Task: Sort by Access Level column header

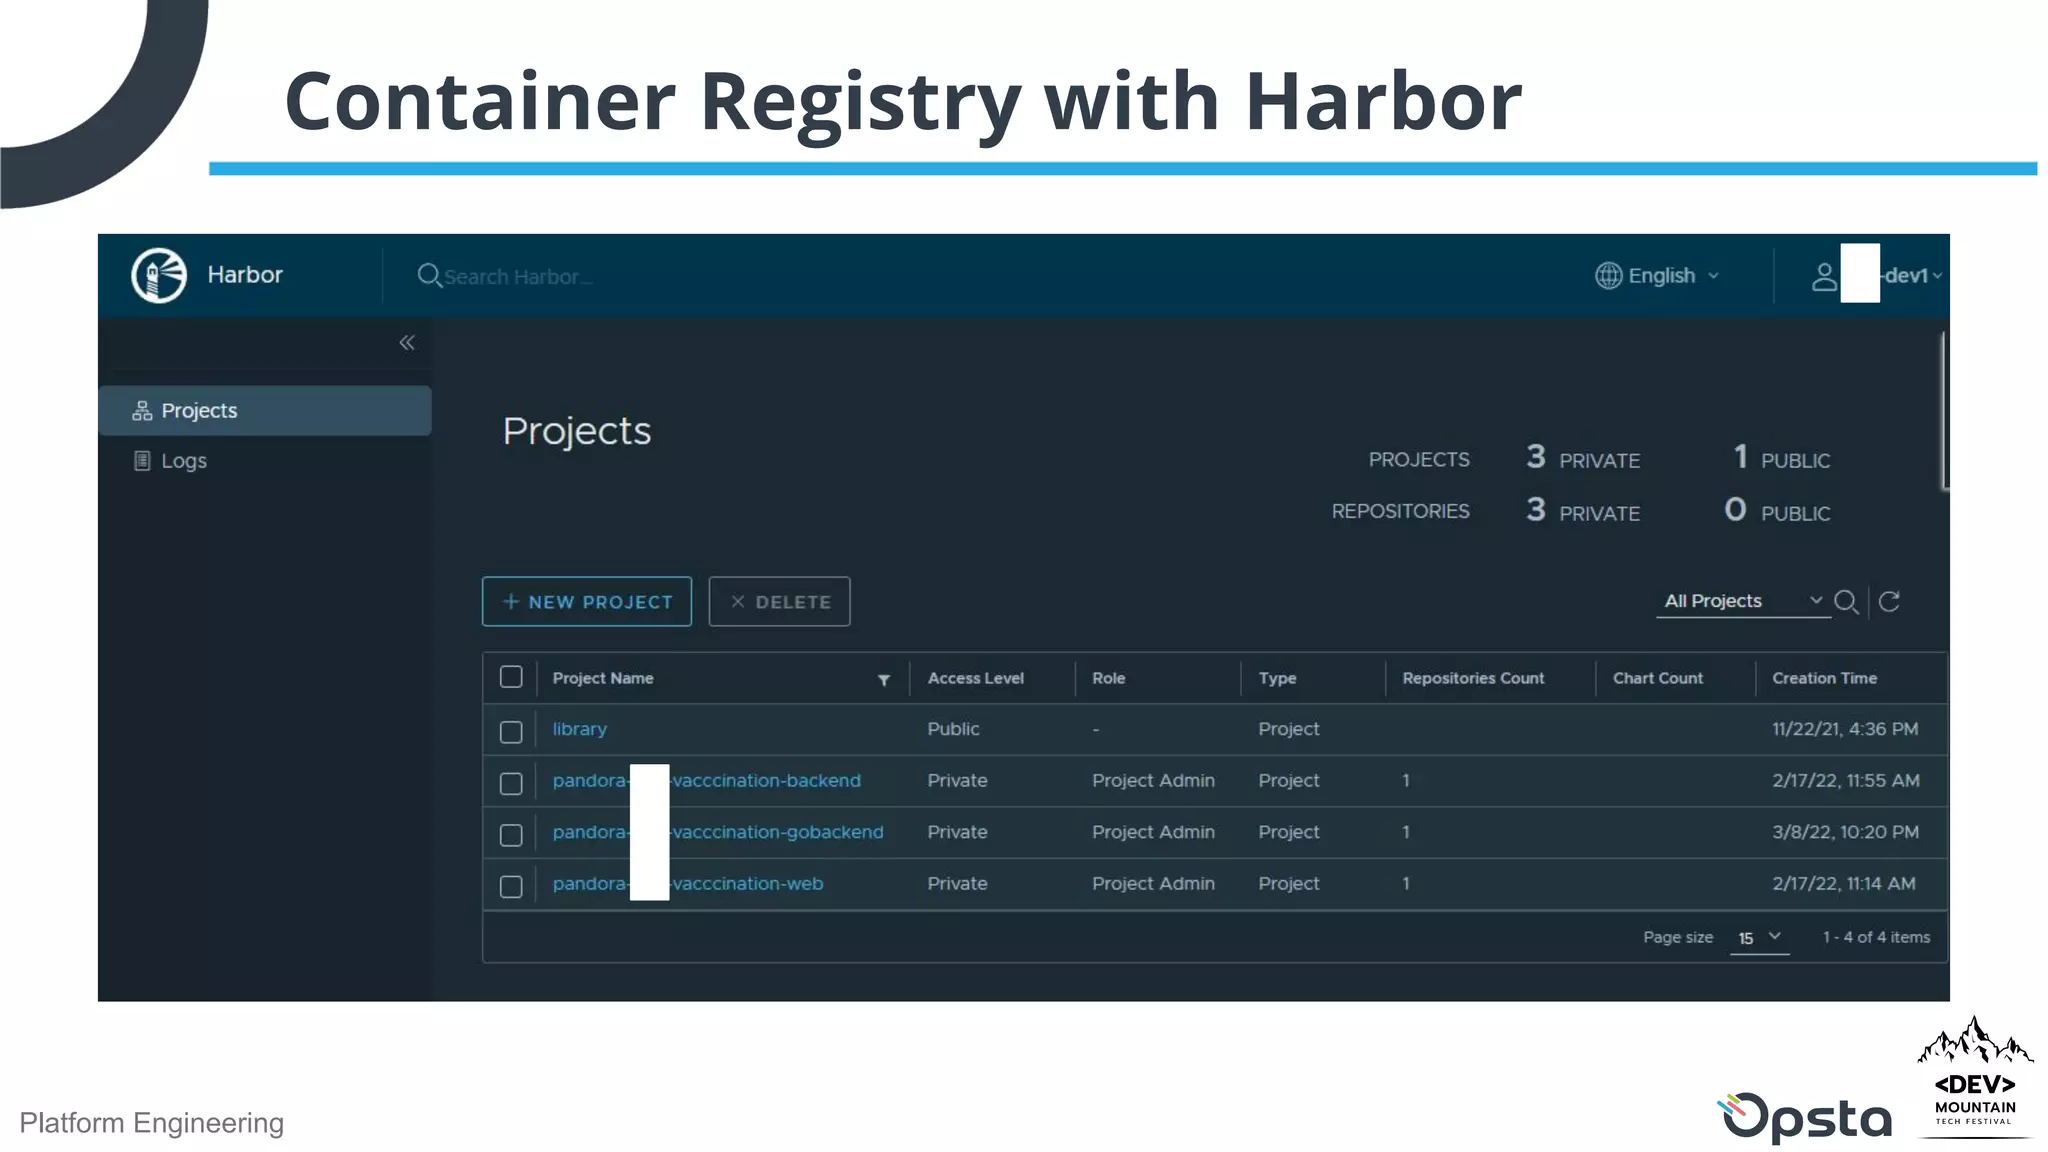Action: pos(976,678)
